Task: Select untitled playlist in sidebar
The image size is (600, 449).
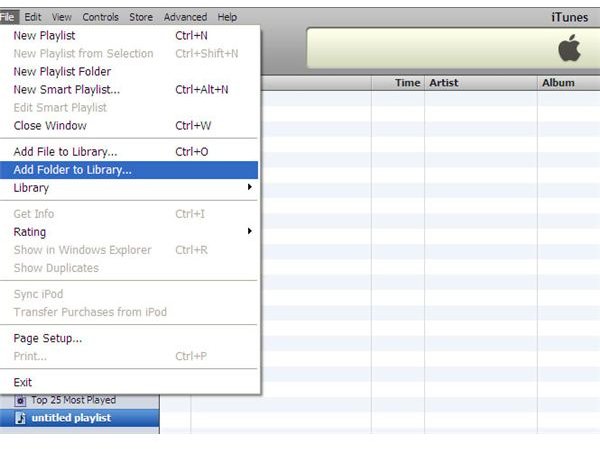Action: [80, 418]
